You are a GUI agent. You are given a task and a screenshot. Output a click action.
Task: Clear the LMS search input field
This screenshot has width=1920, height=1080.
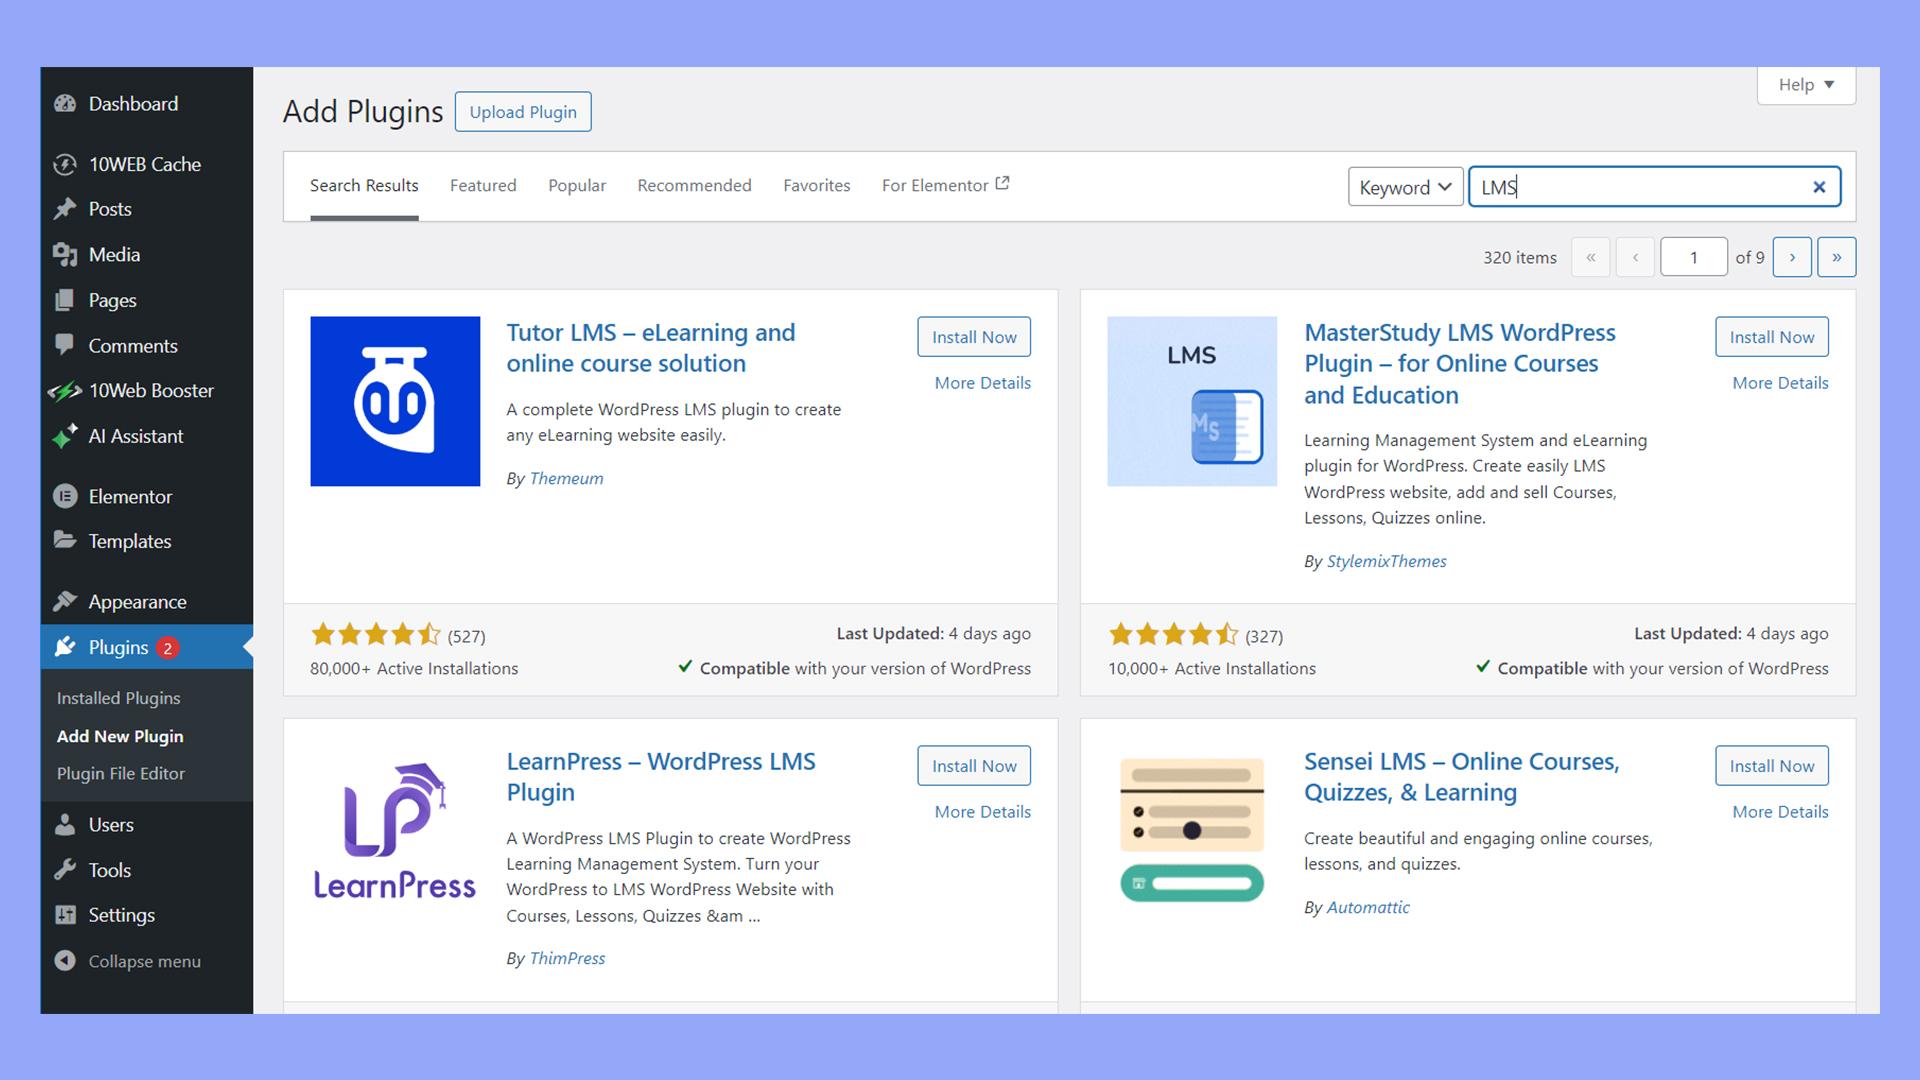click(x=1820, y=187)
